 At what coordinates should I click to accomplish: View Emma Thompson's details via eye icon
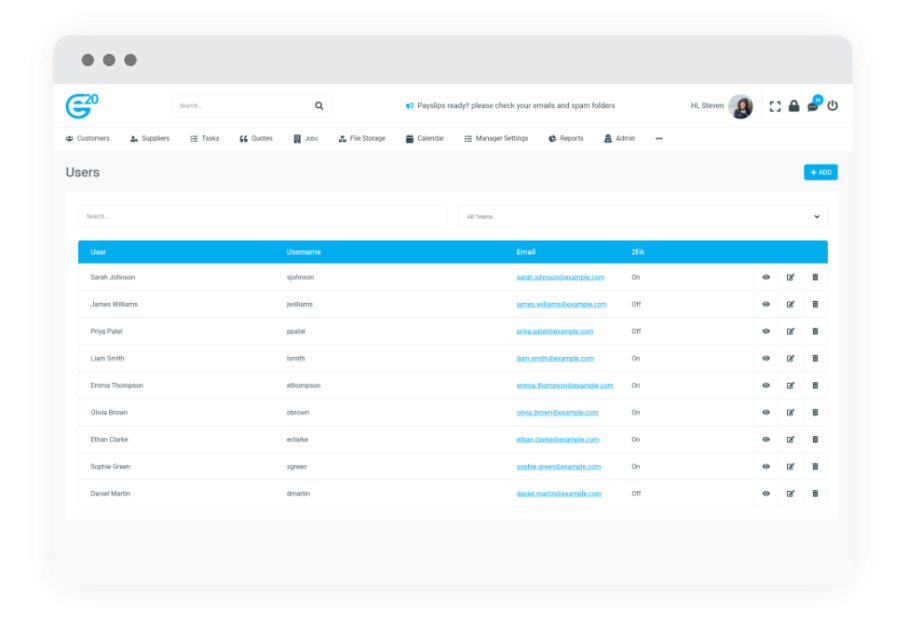point(765,385)
